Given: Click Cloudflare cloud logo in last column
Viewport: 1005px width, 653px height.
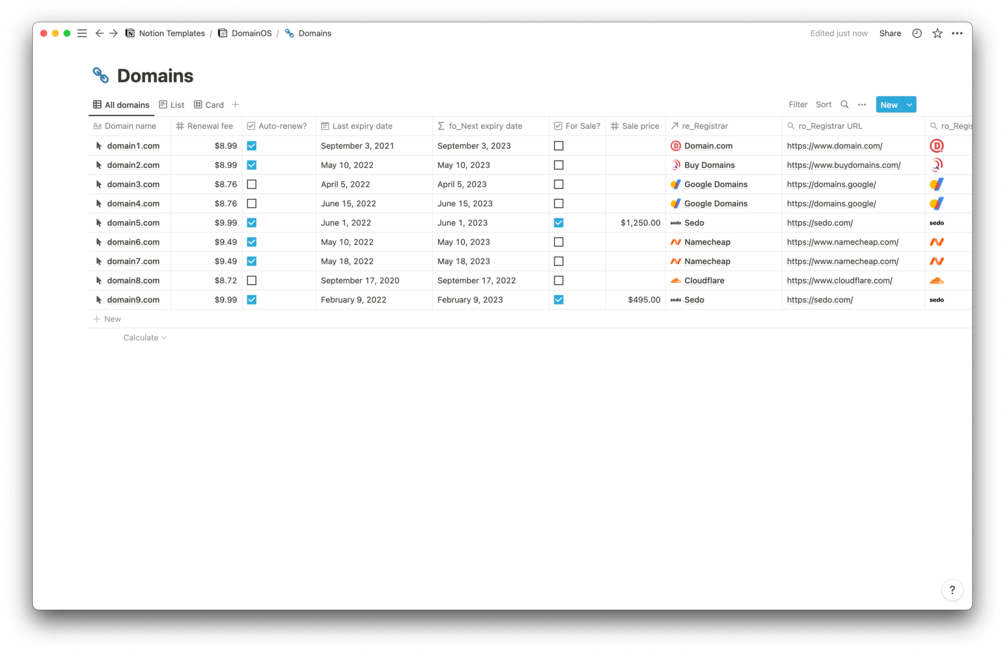Looking at the screenshot, I should click(936, 281).
